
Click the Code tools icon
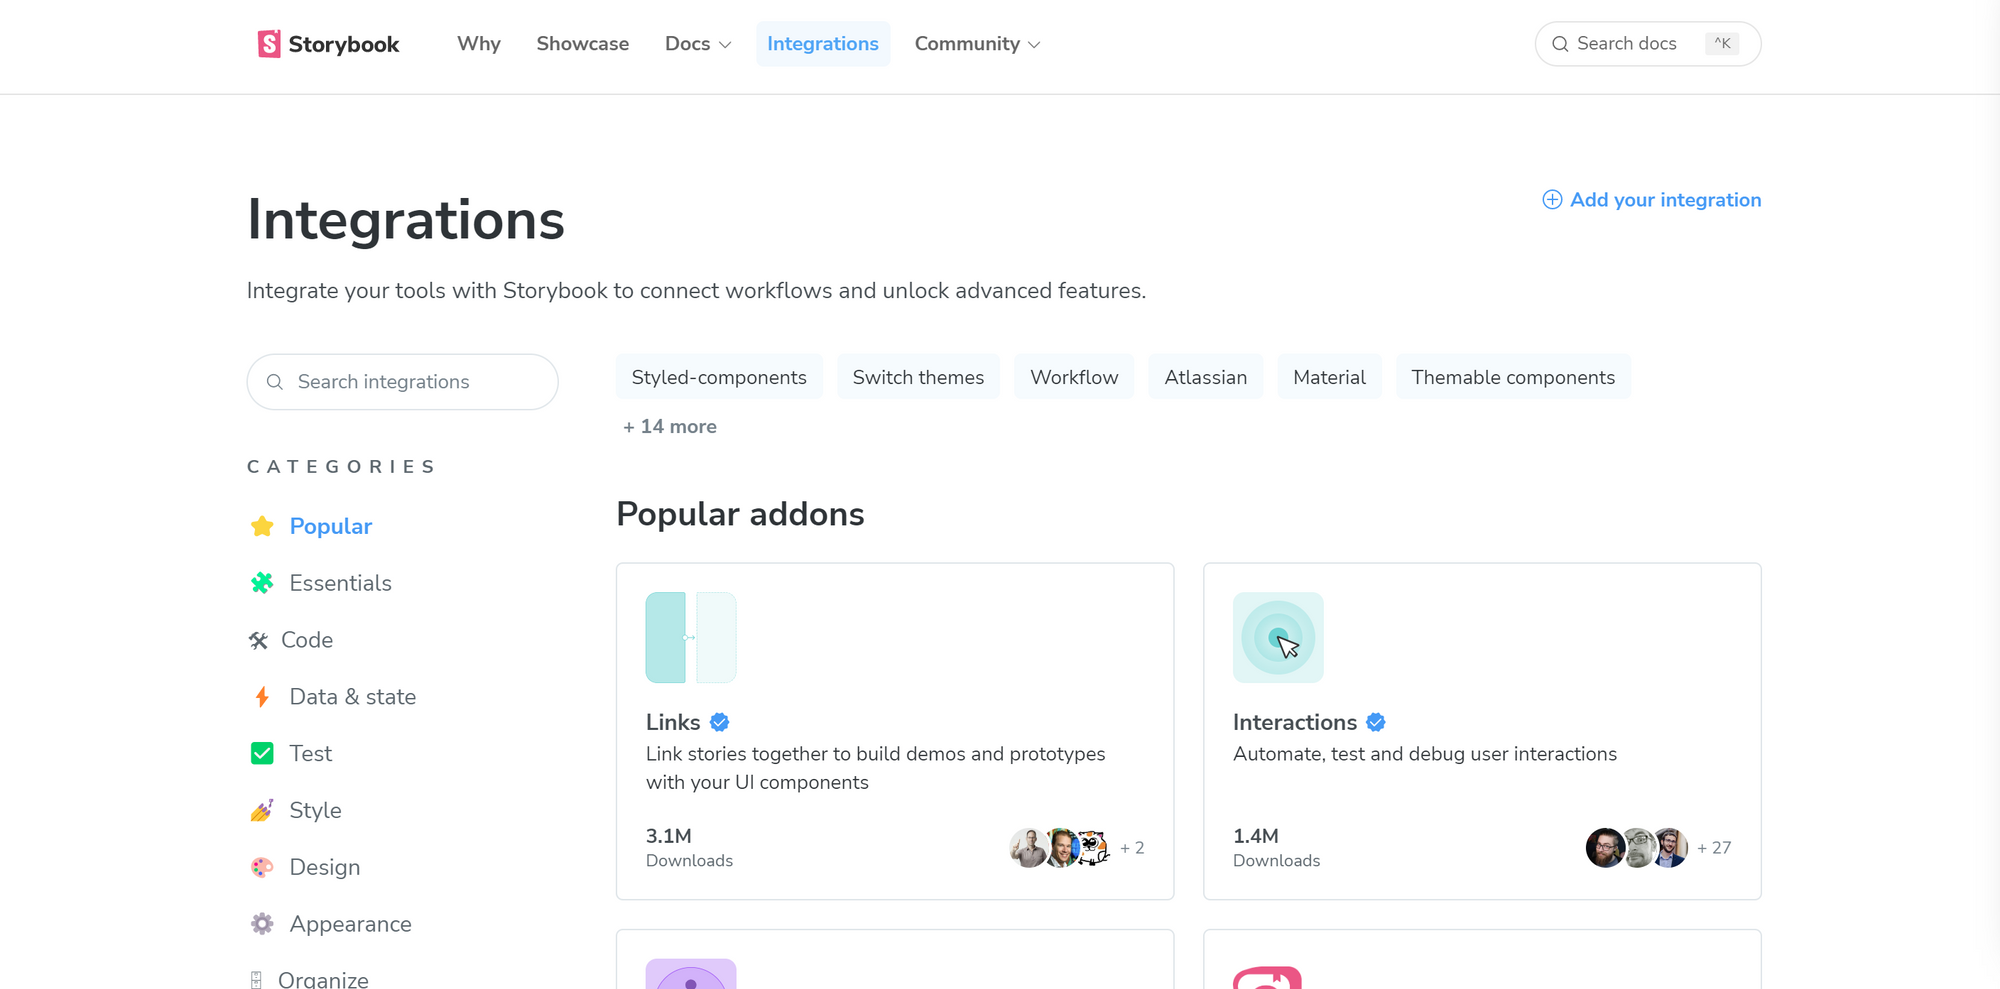pyautogui.click(x=261, y=640)
